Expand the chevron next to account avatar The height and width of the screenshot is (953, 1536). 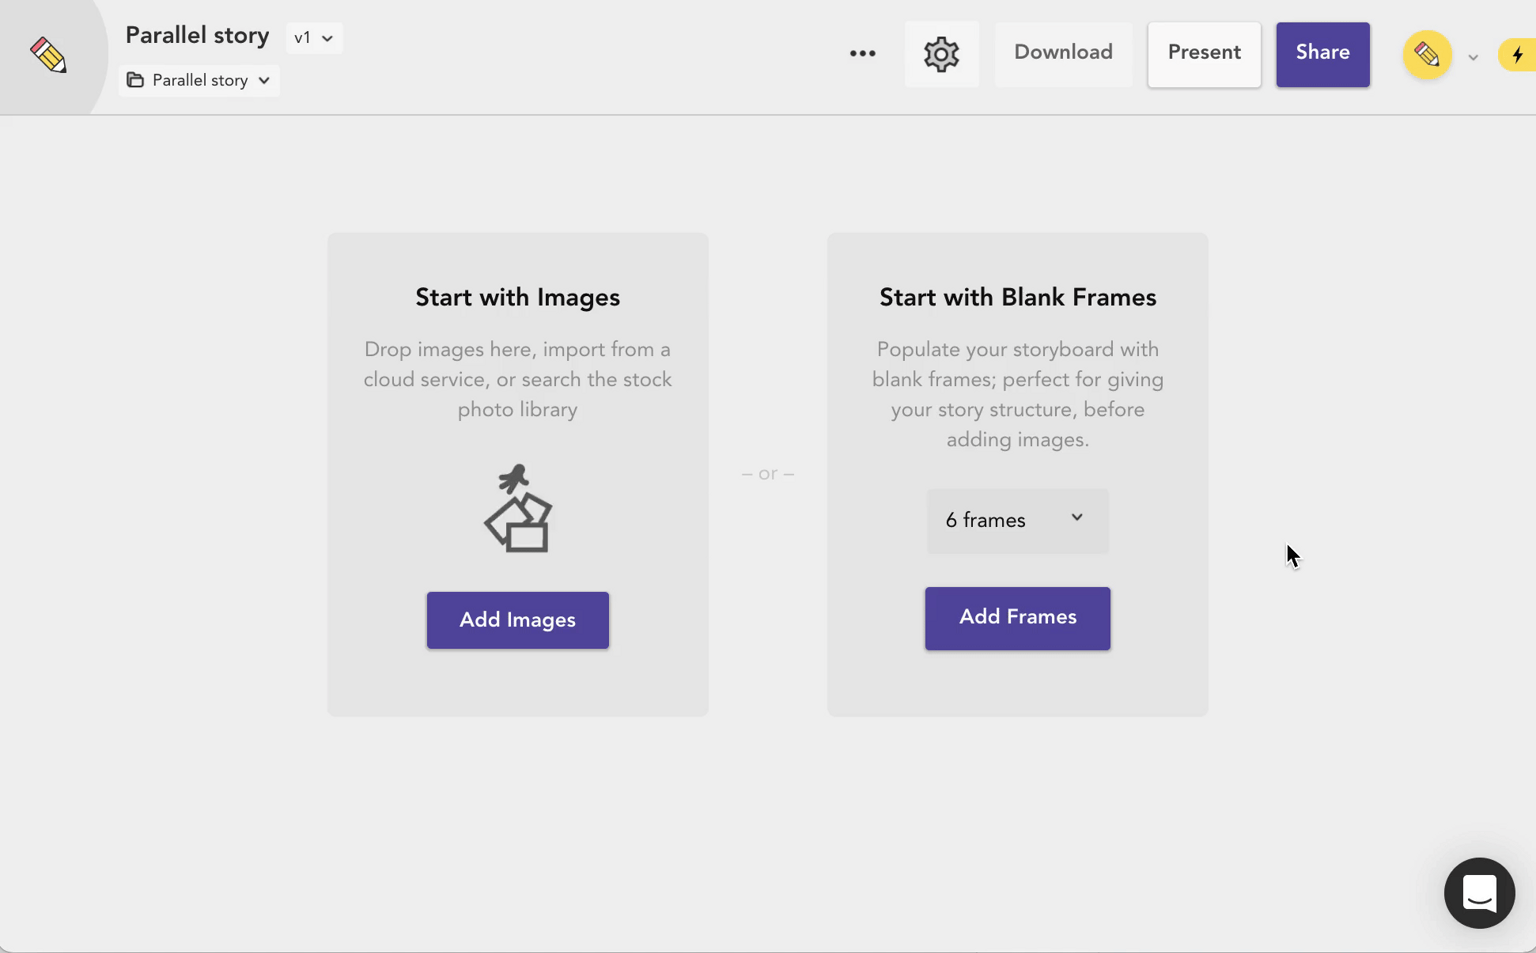[x=1473, y=57]
